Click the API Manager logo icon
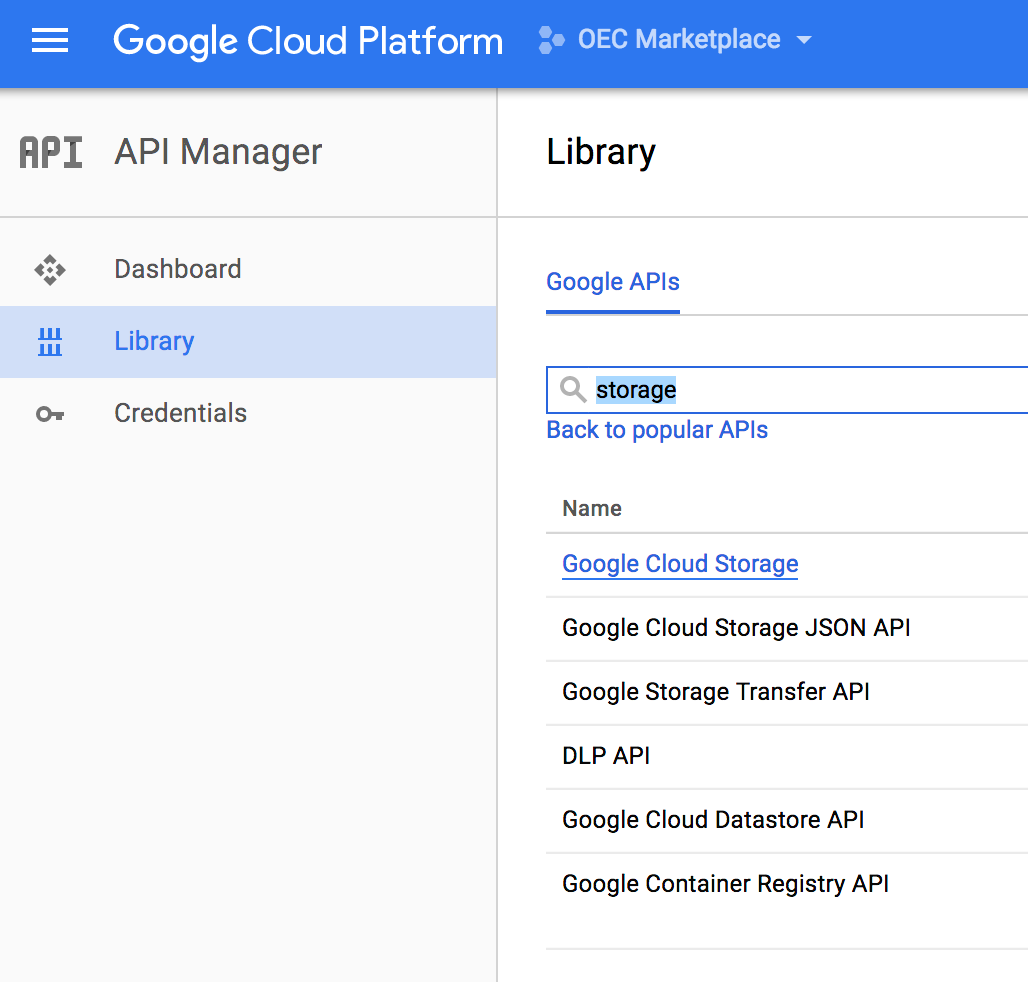The image size is (1028, 982). point(51,153)
